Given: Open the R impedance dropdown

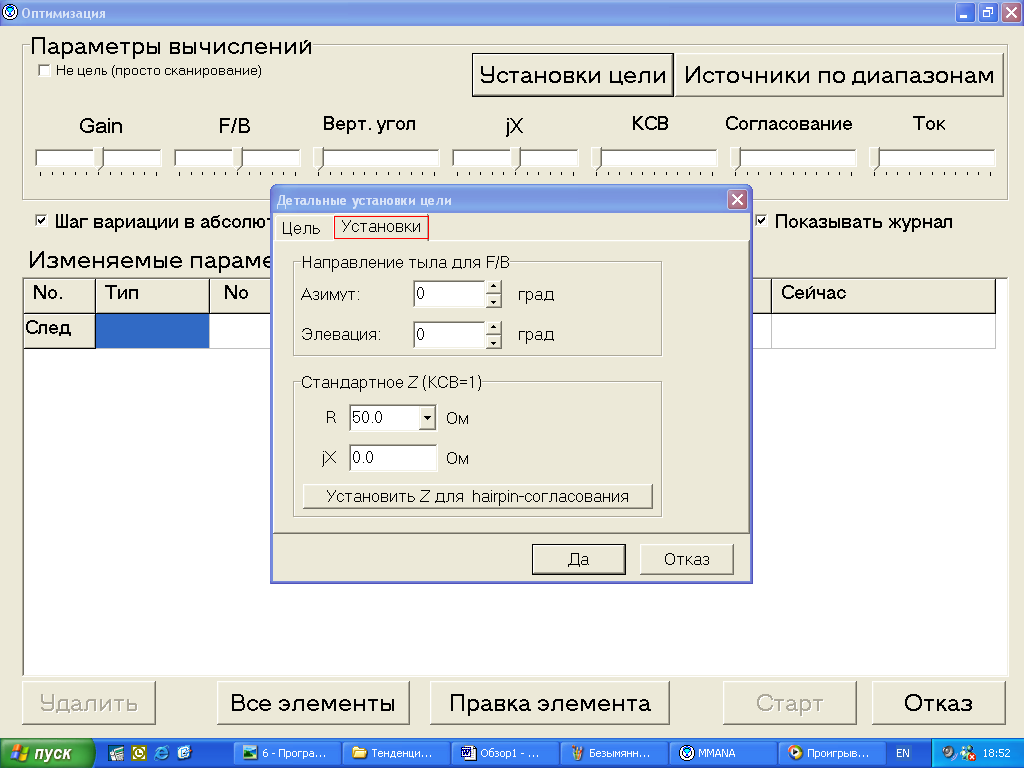Looking at the screenshot, I should [x=427, y=418].
